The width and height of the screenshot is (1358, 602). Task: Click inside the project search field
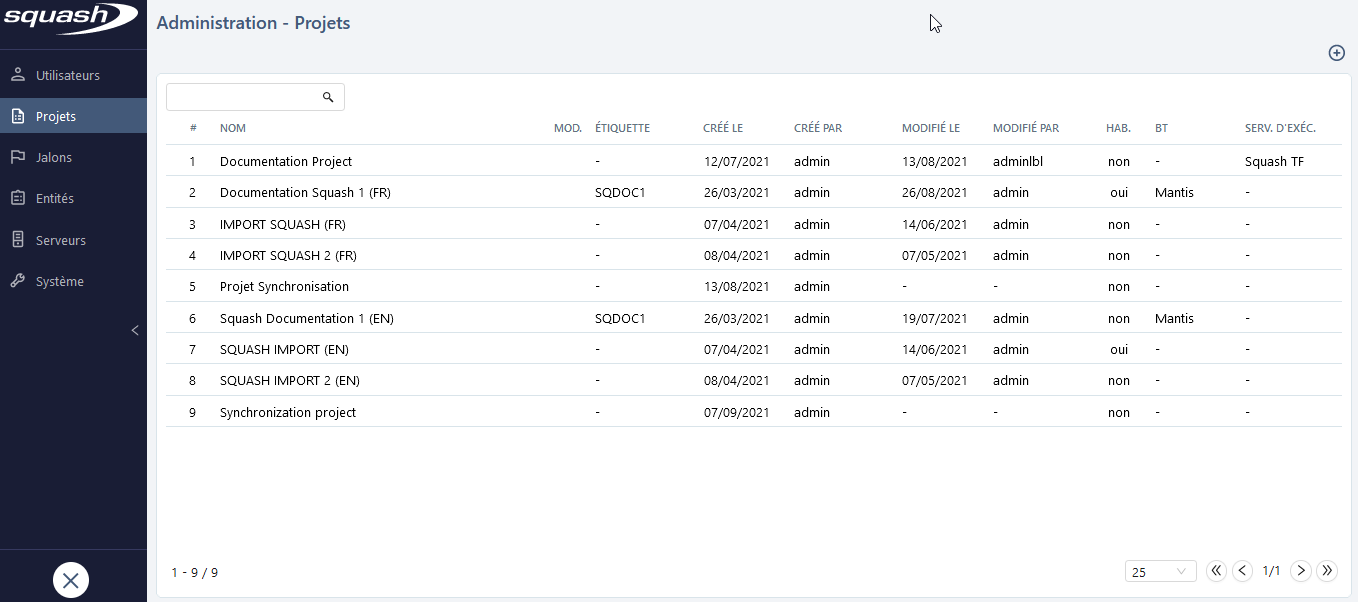click(x=245, y=96)
